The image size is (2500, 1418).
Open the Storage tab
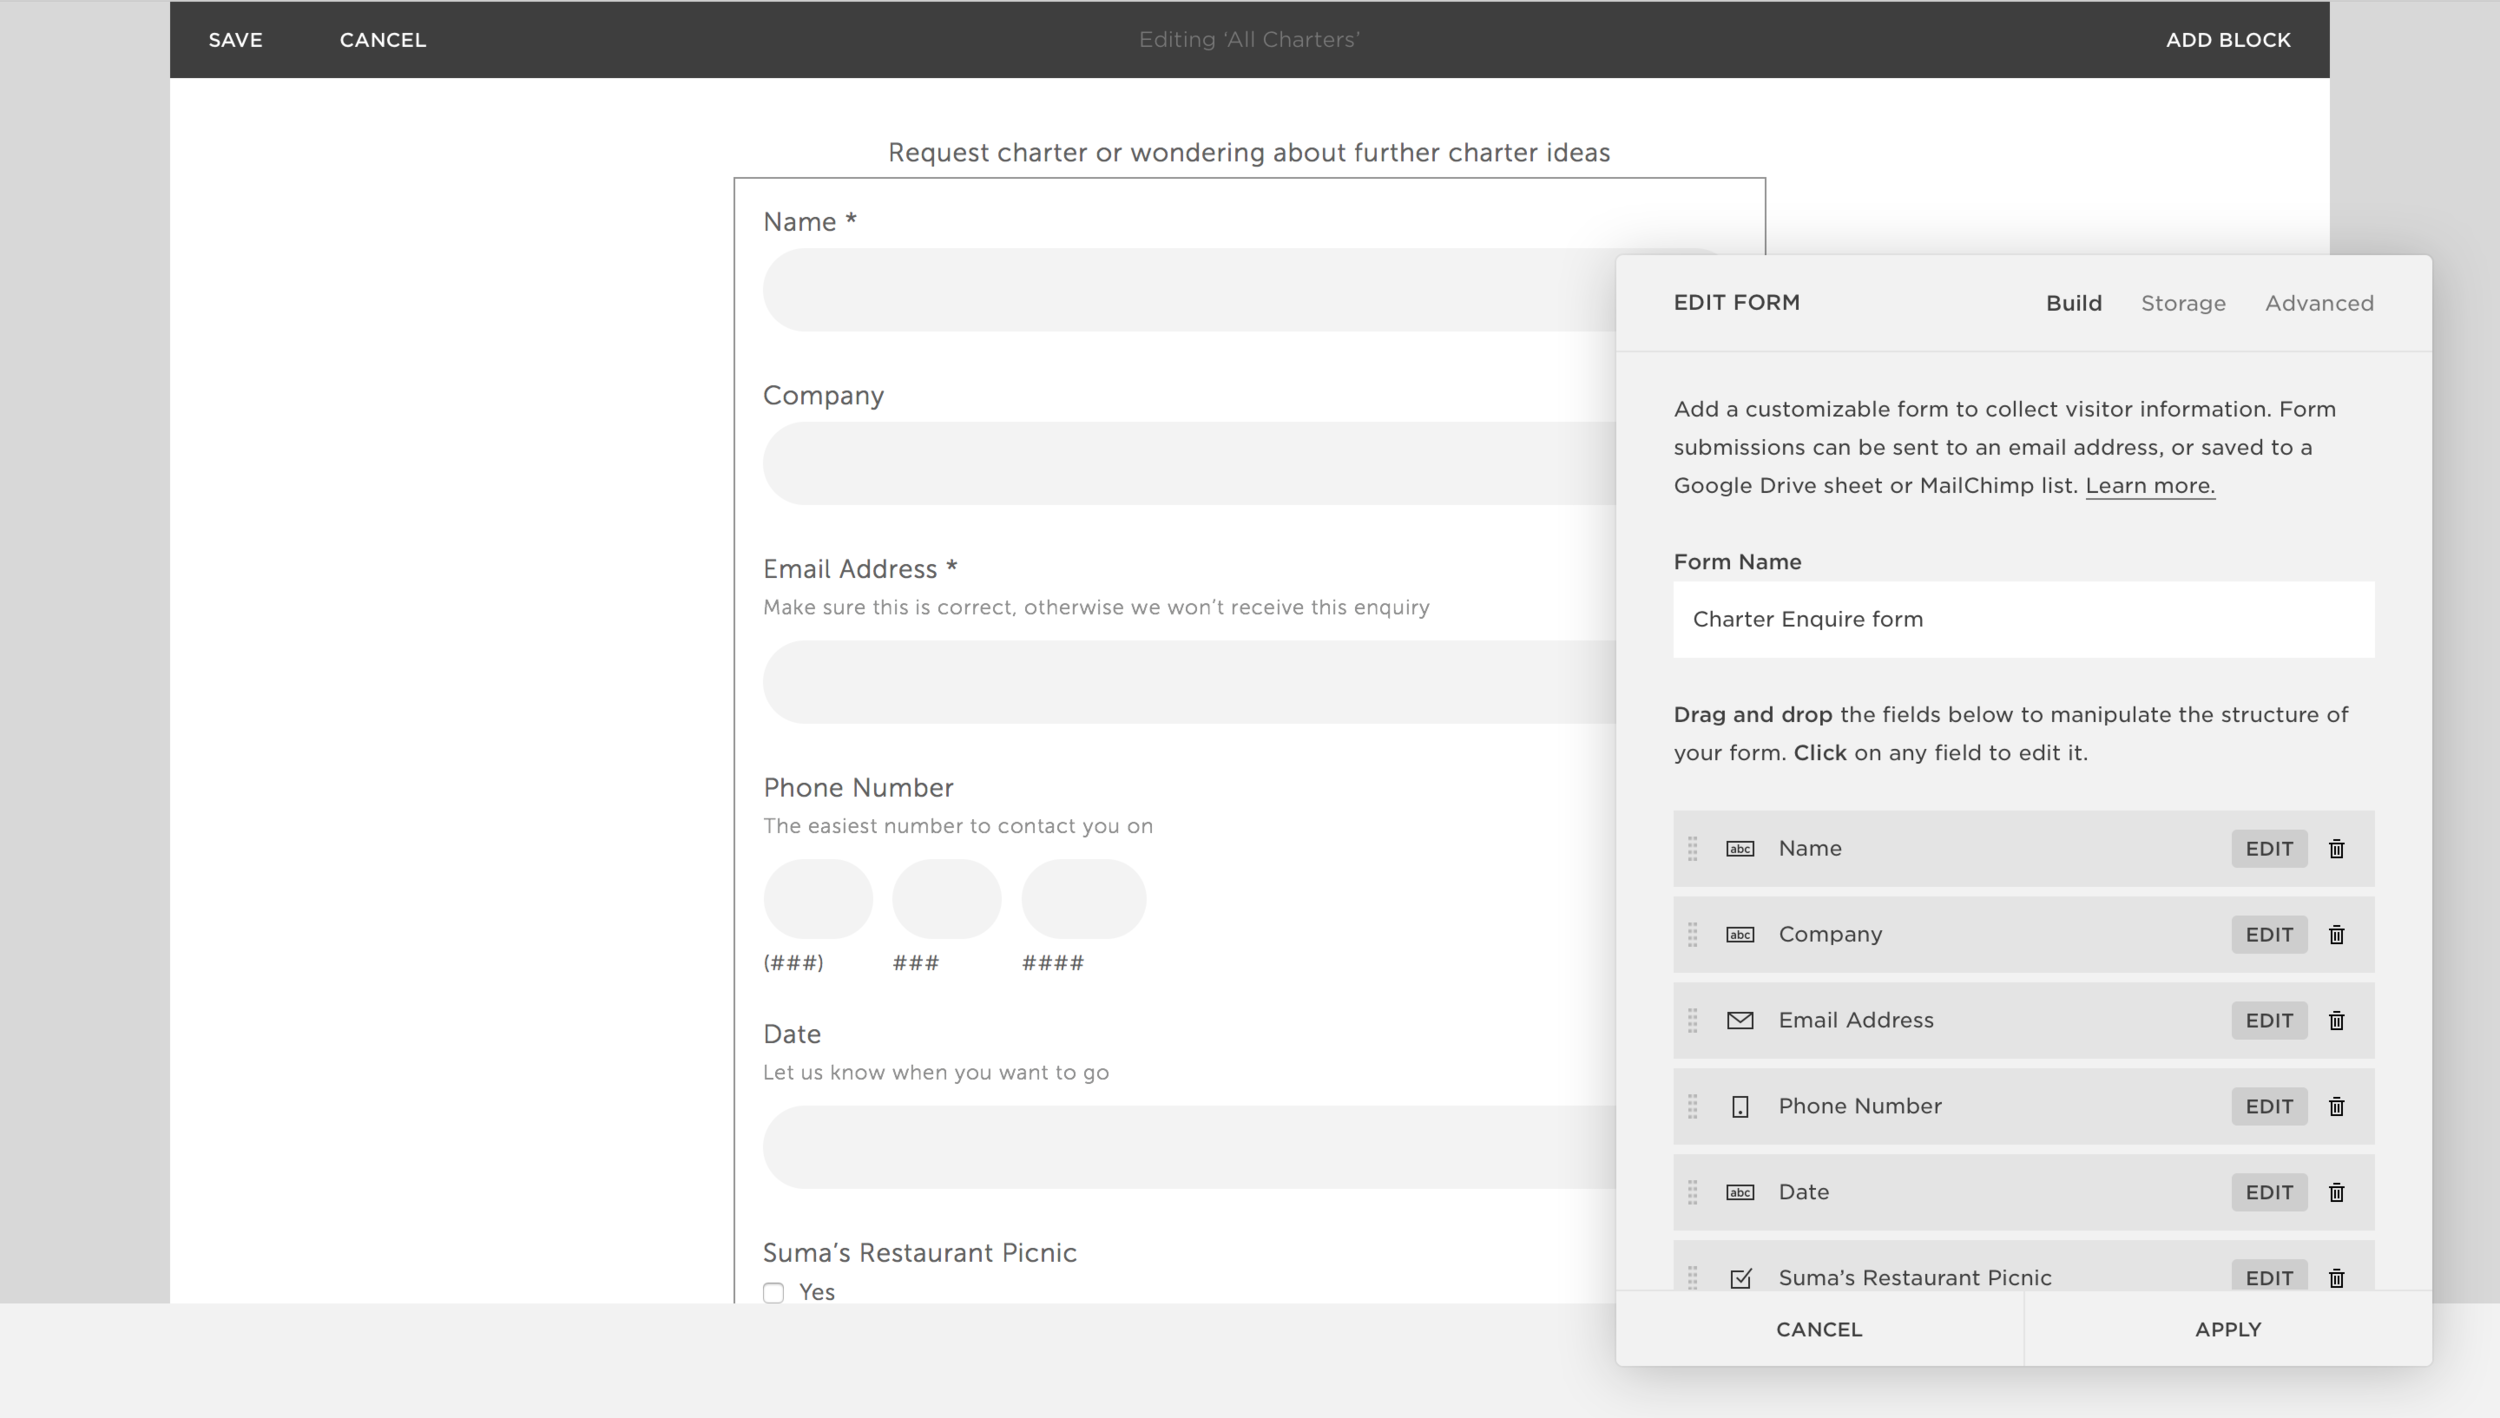(2183, 303)
